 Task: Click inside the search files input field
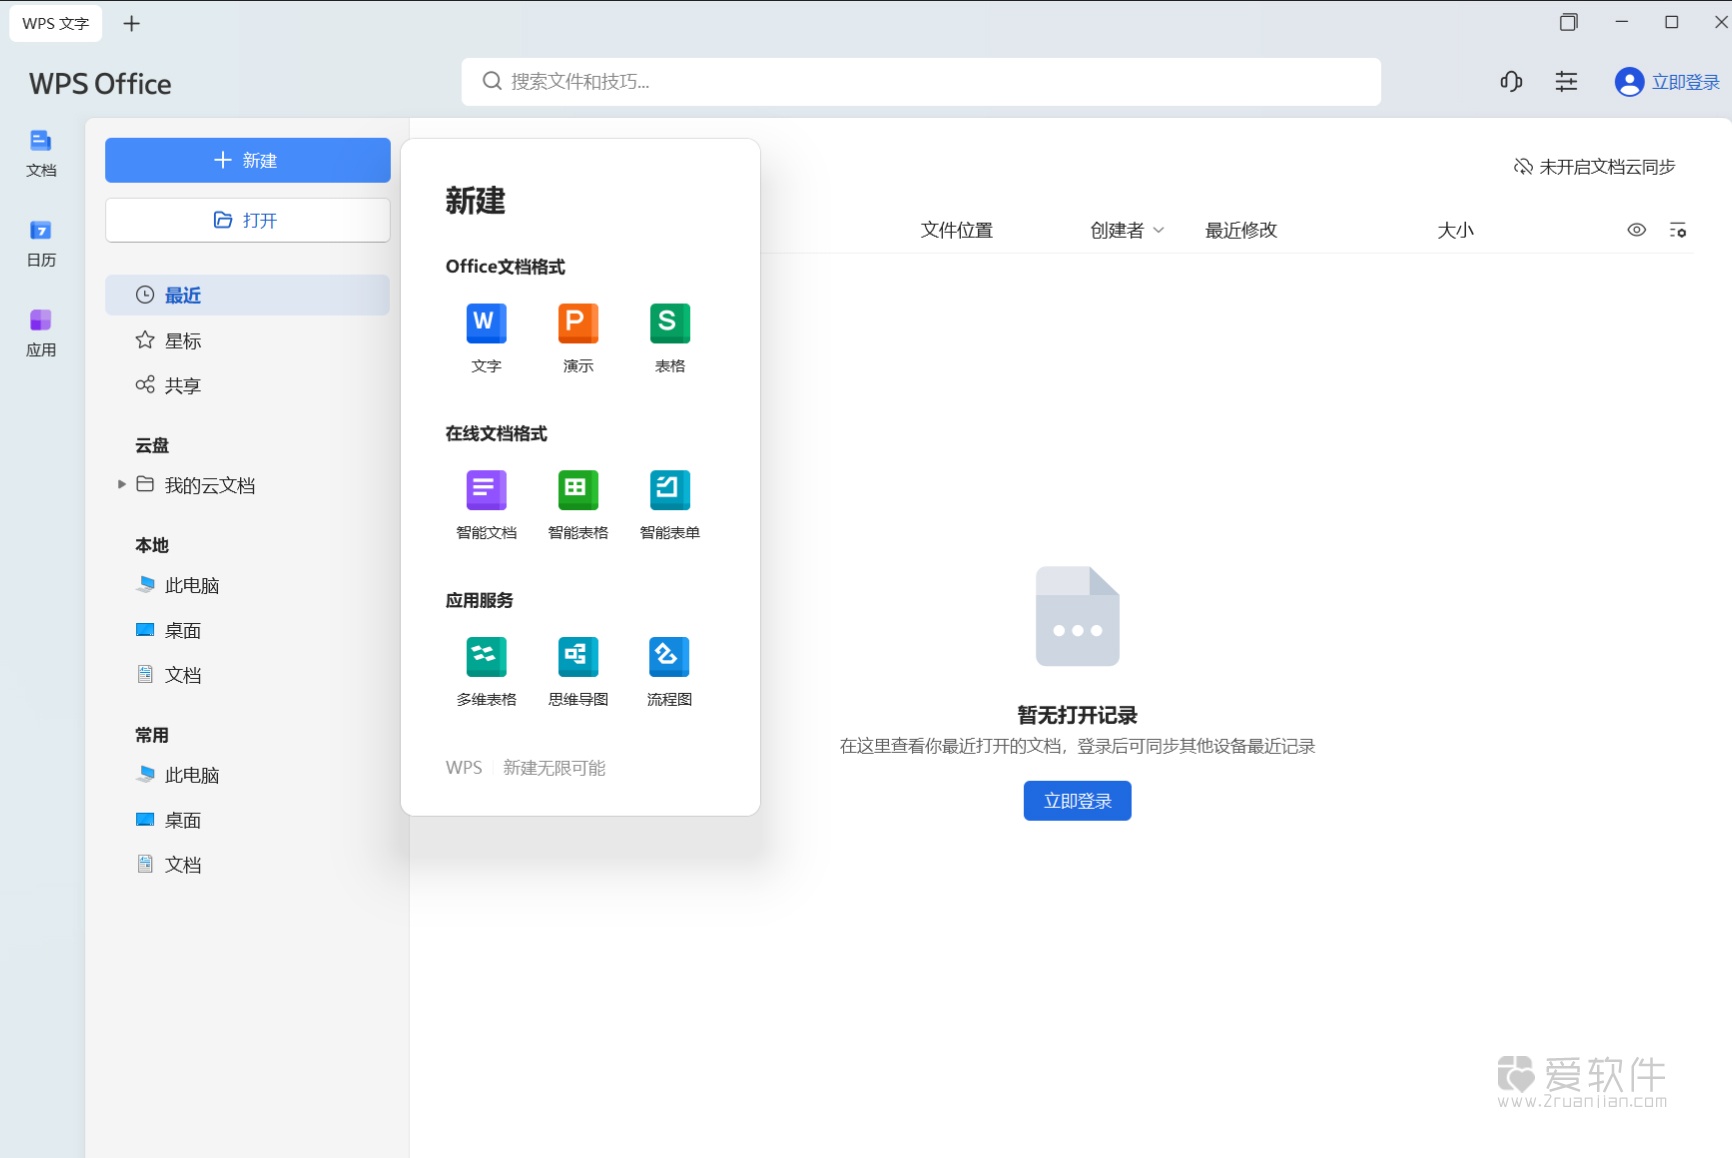coord(919,82)
